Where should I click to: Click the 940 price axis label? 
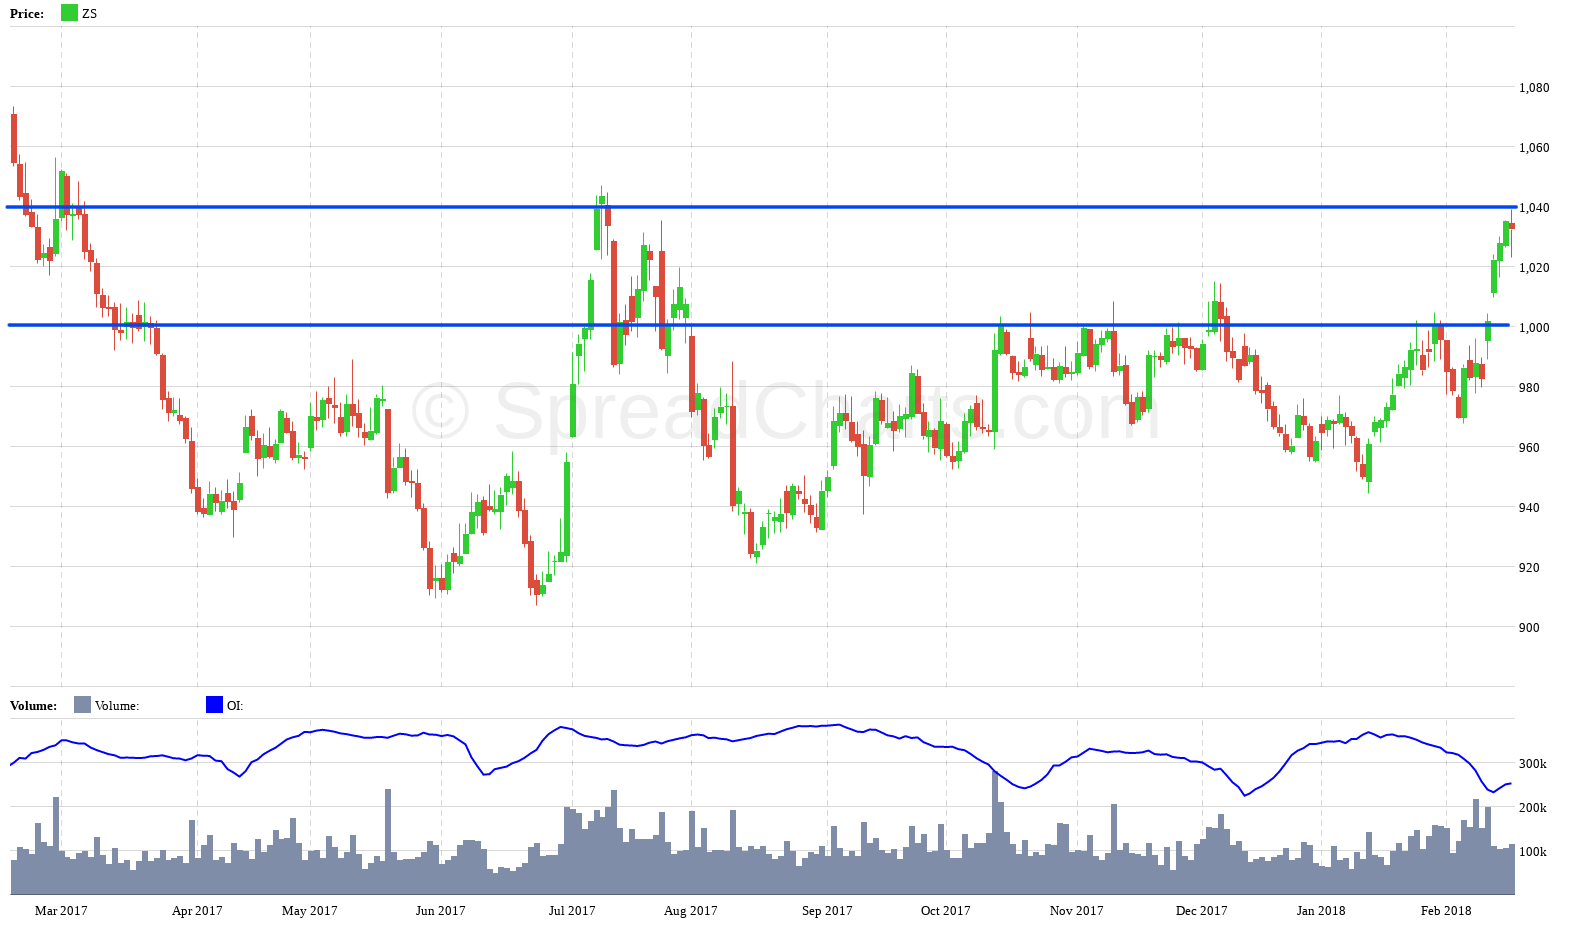(x=1529, y=508)
